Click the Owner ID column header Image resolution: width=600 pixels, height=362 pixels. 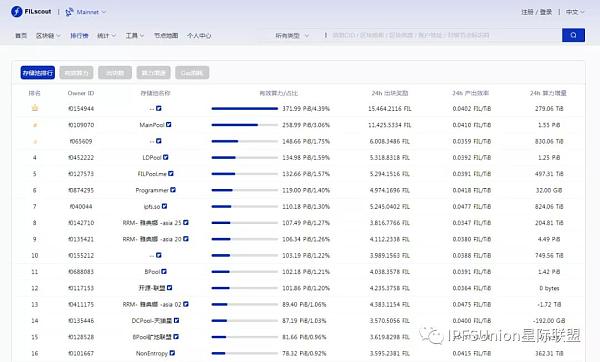point(81,93)
